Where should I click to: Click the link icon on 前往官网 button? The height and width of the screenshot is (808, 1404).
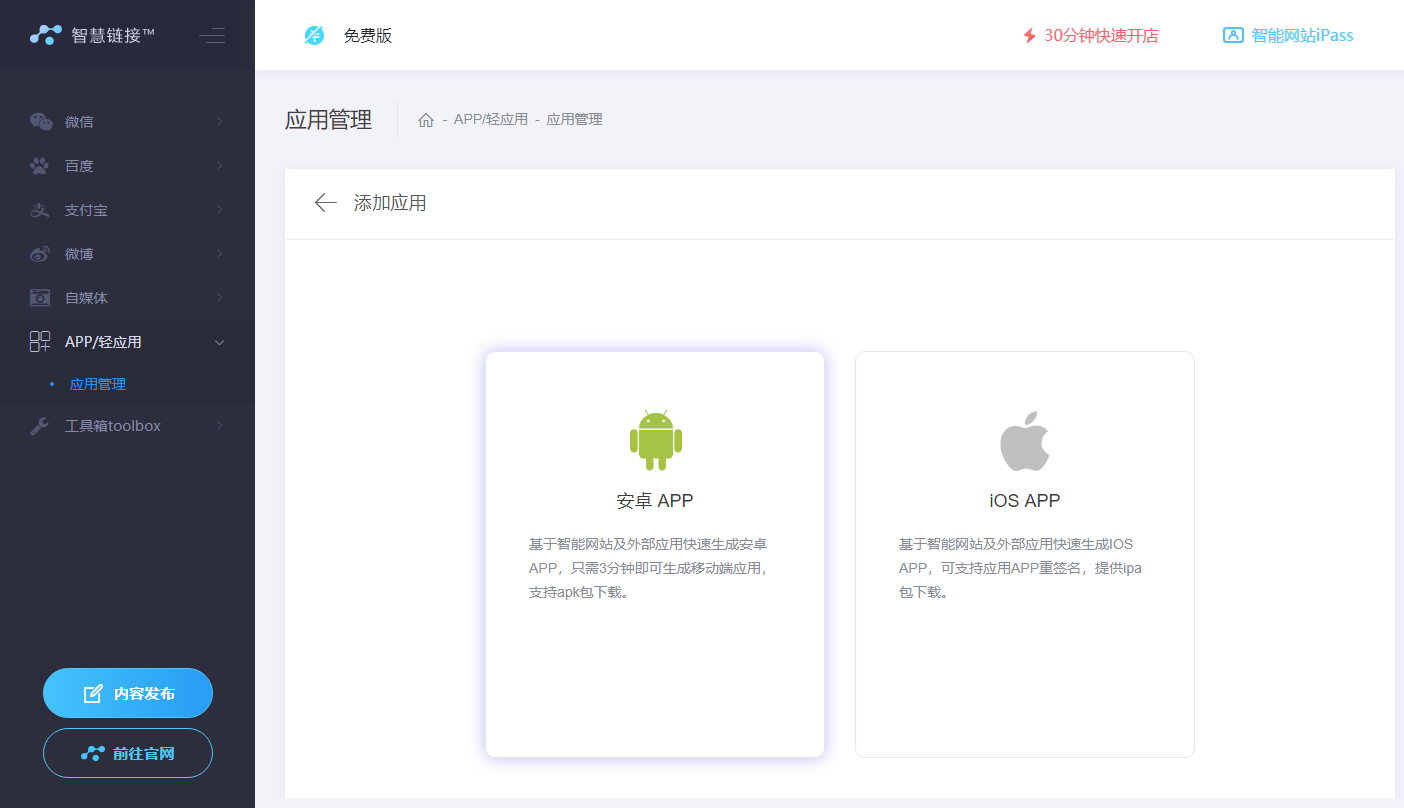coord(93,753)
